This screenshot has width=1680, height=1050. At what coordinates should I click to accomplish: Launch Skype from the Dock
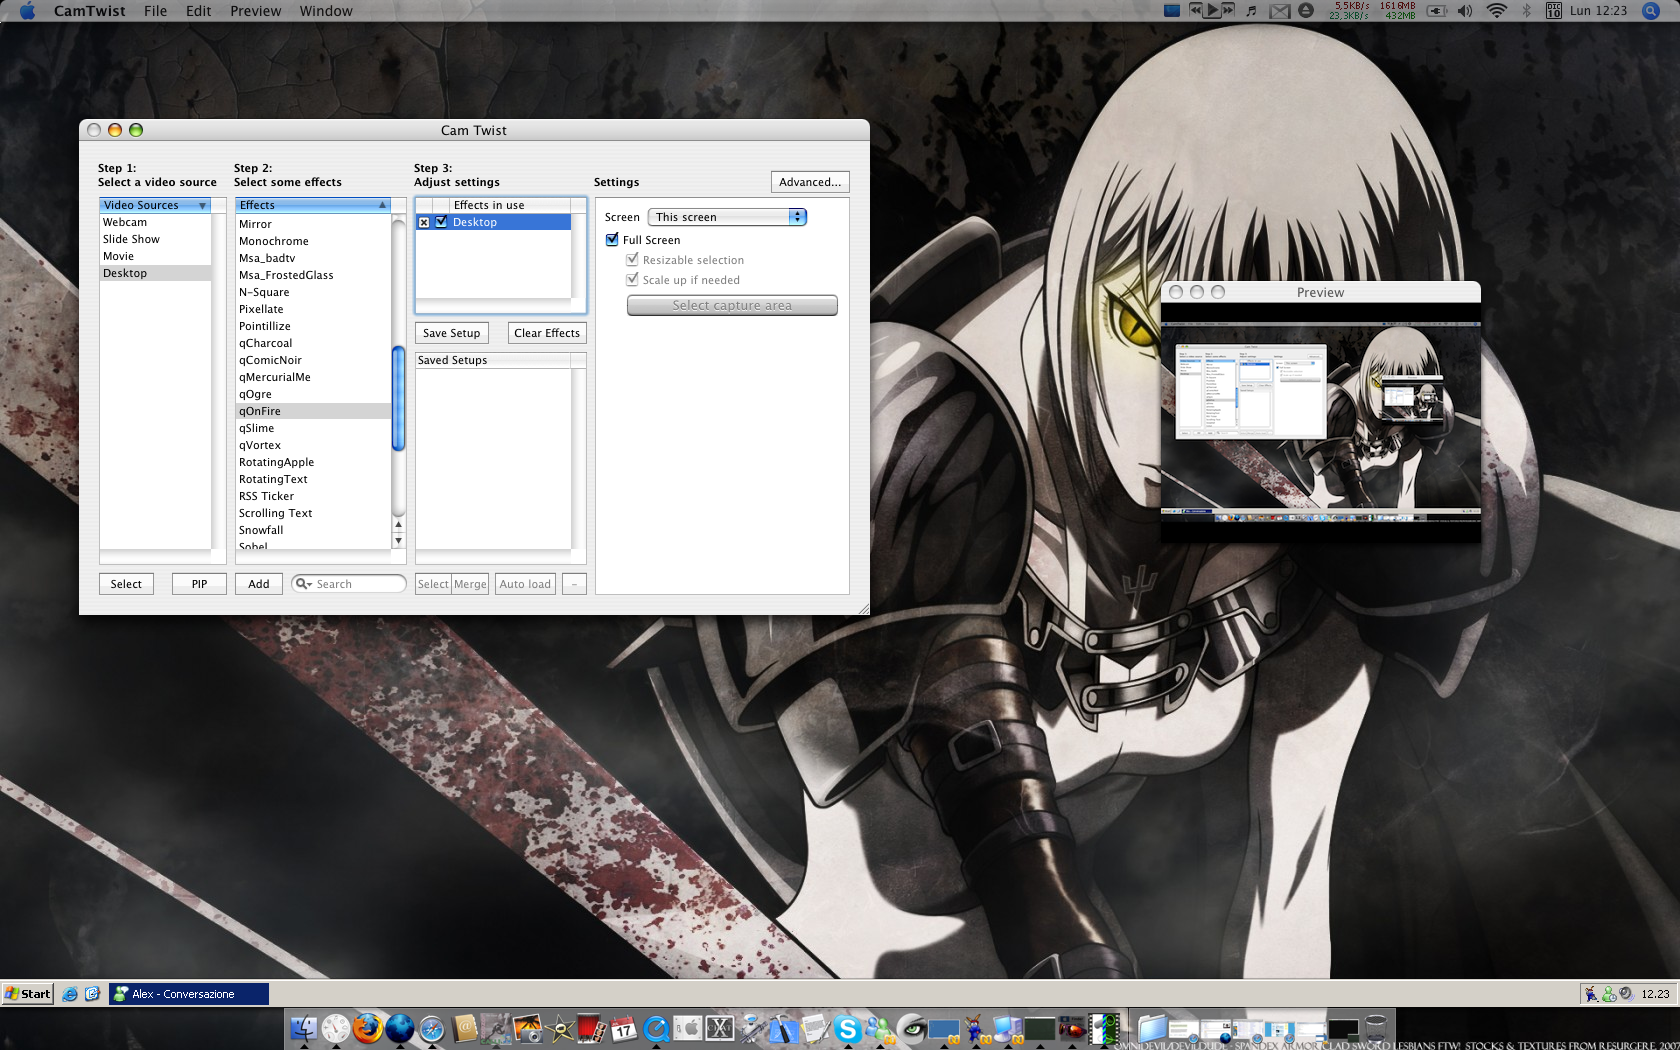point(848,1028)
